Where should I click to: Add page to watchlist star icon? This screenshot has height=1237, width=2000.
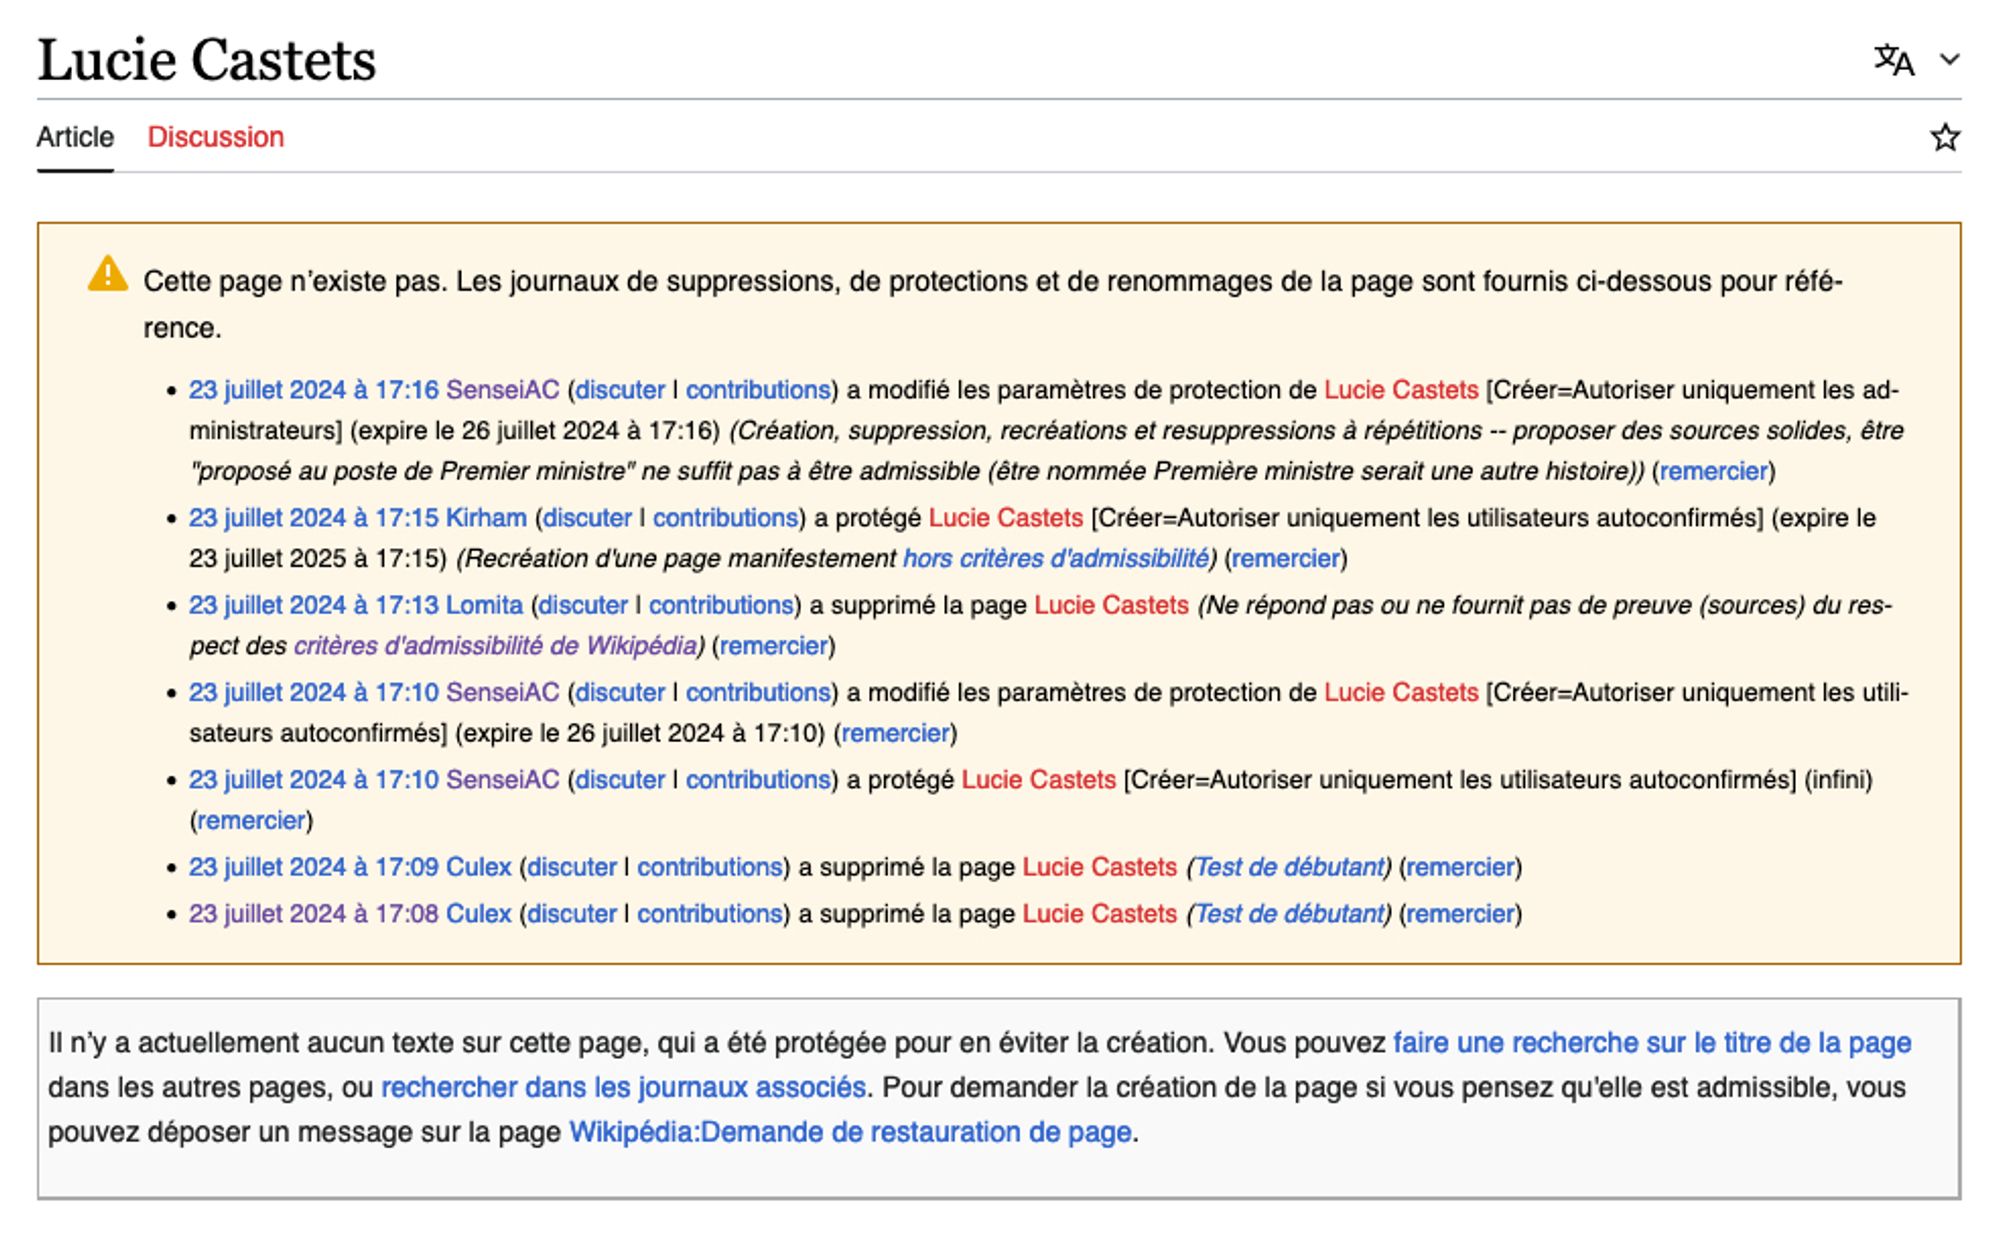click(x=1945, y=137)
